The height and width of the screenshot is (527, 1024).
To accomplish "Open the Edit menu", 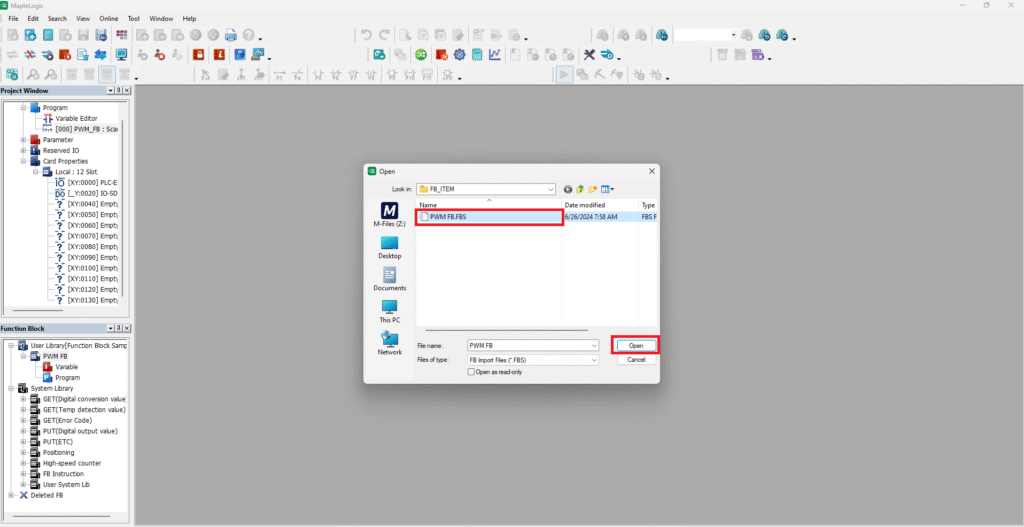I will pos(33,18).
